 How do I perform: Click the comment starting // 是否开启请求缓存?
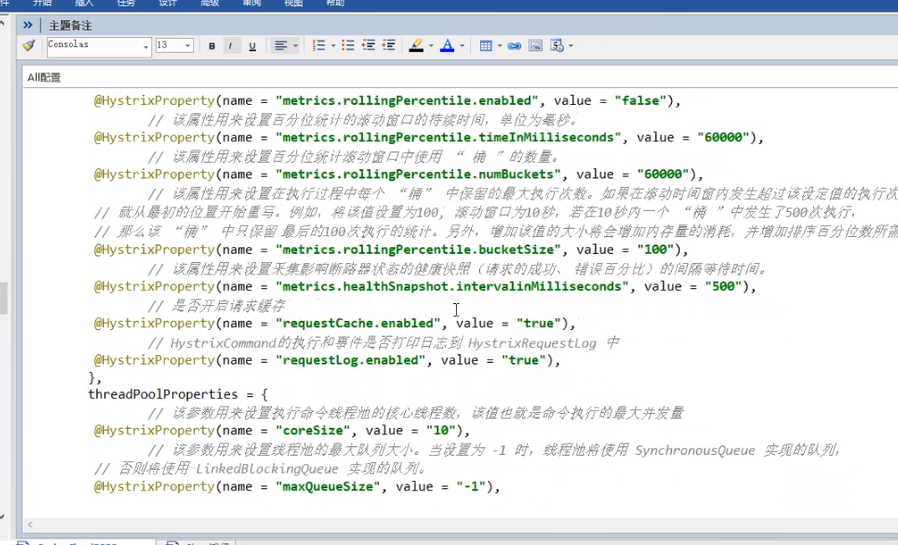tap(216, 306)
